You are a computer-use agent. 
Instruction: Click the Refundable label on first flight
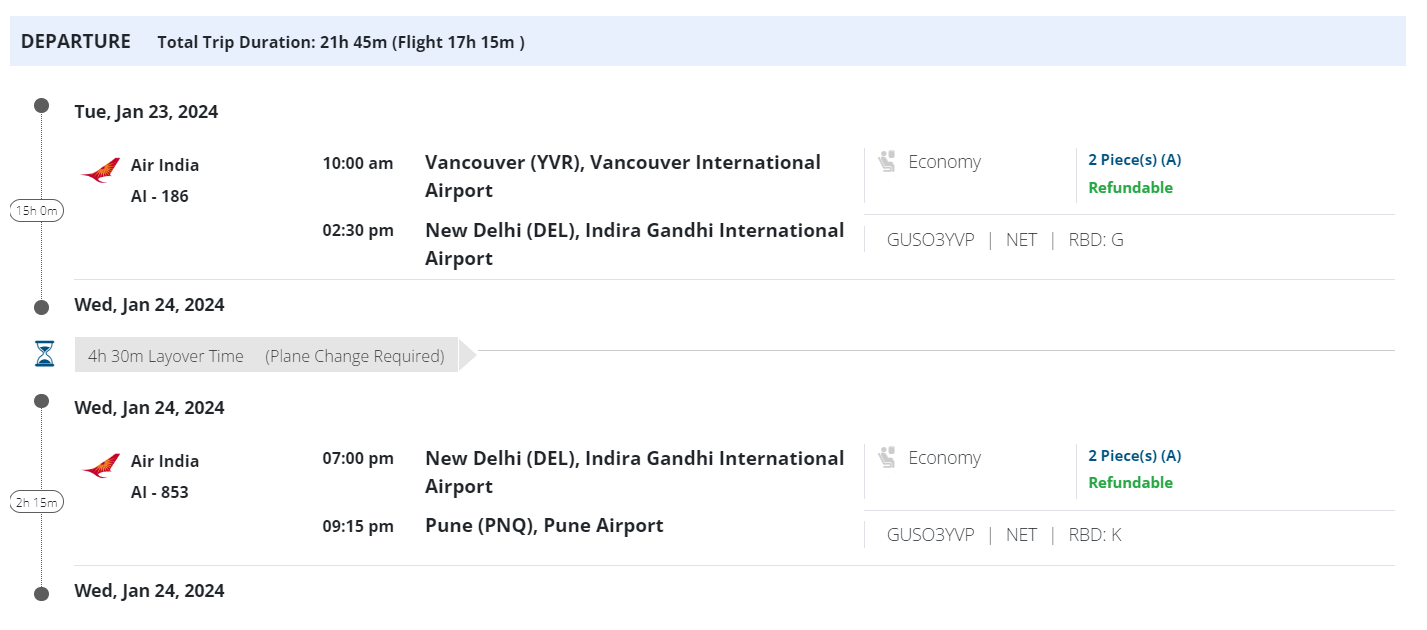point(1130,188)
